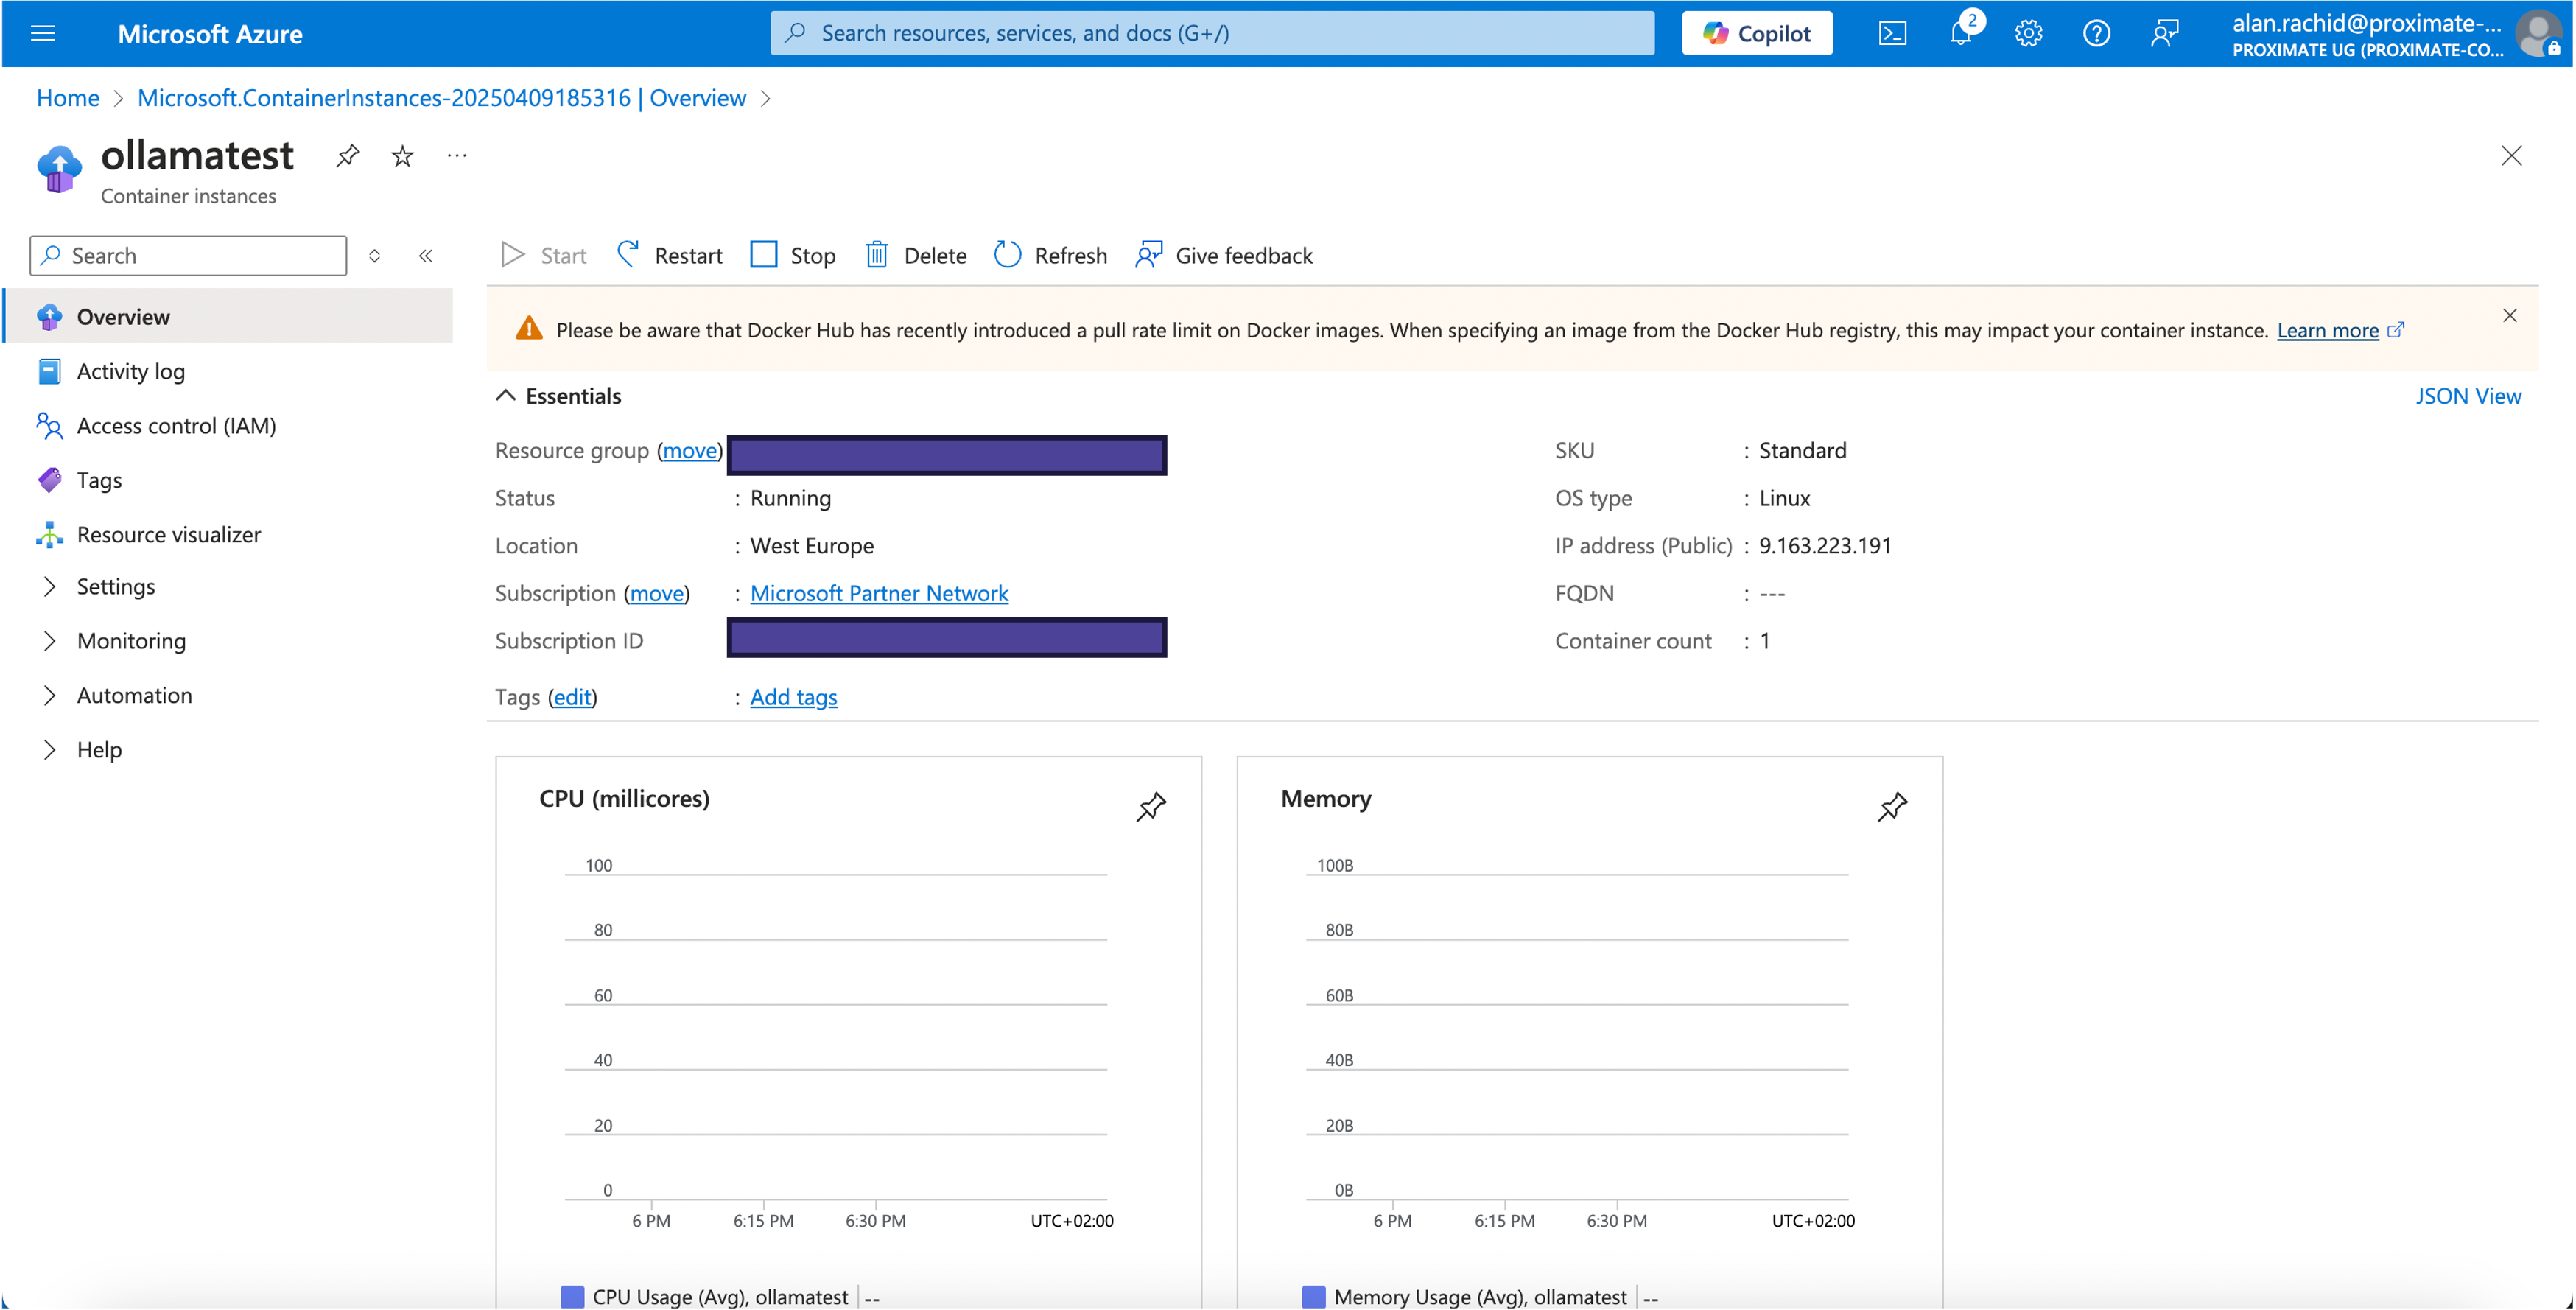This screenshot has width=2576, height=1310.
Task: Open JSON View of the resource
Action: click(2469, 395)
